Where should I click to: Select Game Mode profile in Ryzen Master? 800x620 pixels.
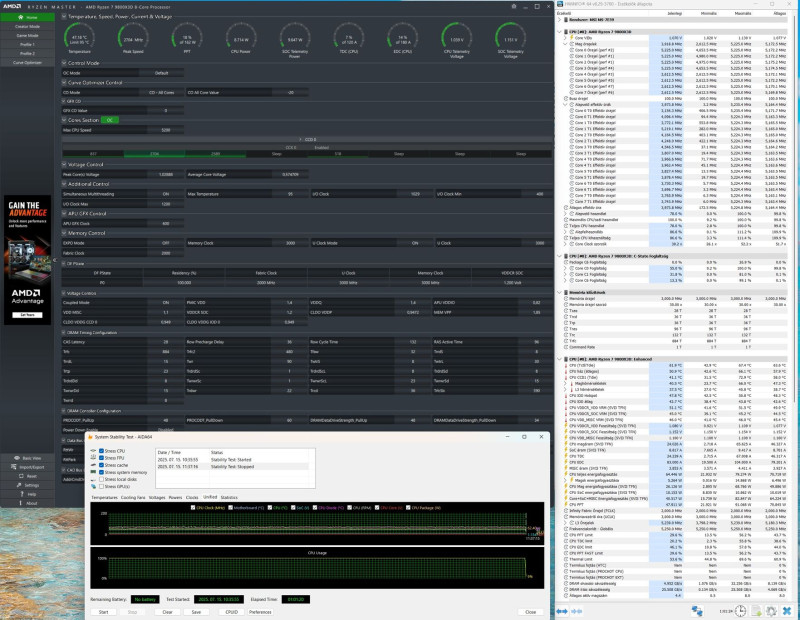[x=28, y=36]
